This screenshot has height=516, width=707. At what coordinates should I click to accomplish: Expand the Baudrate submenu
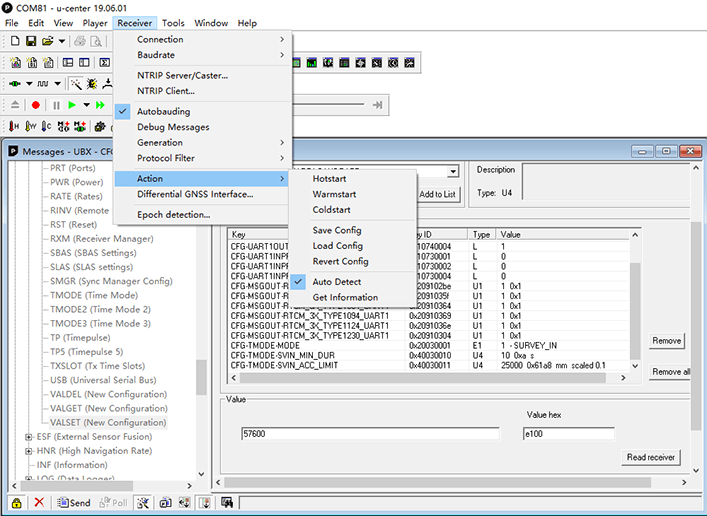coord(201,55)
